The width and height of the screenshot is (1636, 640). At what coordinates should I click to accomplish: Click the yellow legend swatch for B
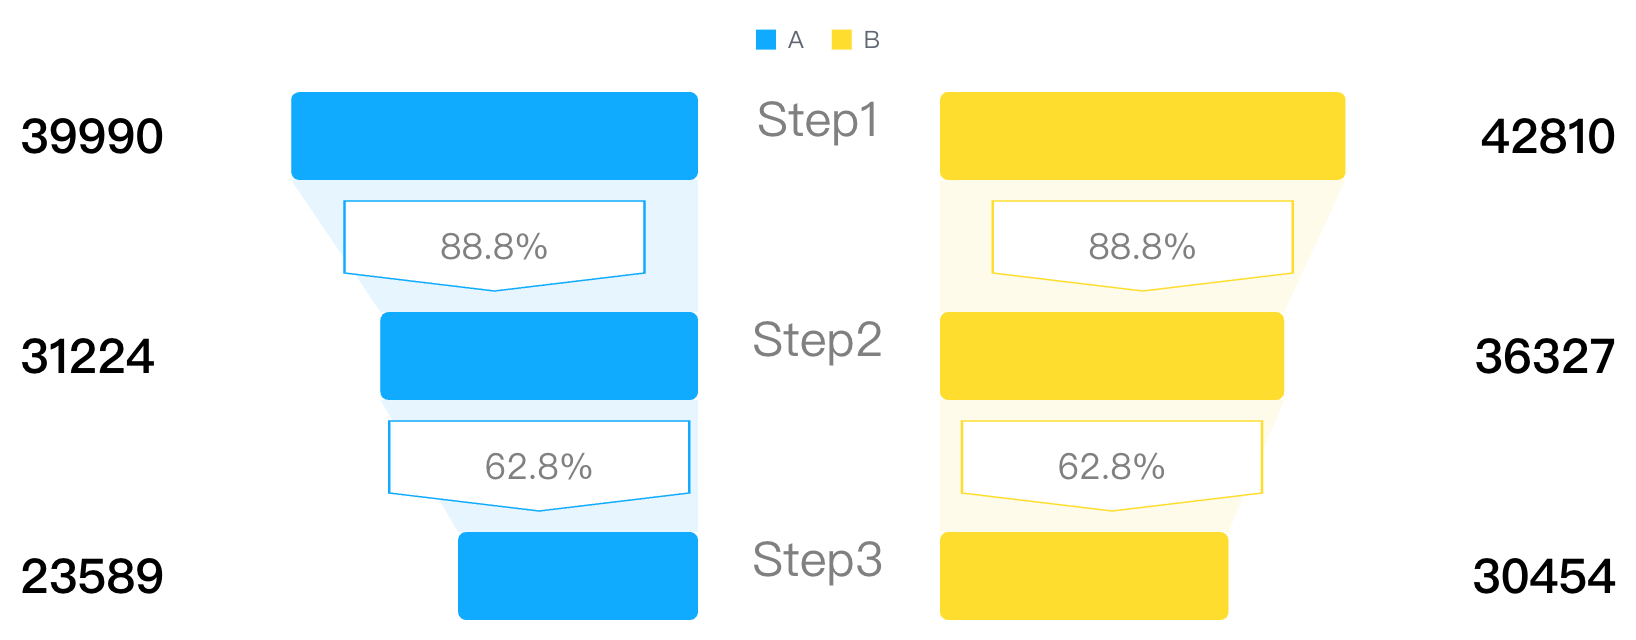click(841, 40)
